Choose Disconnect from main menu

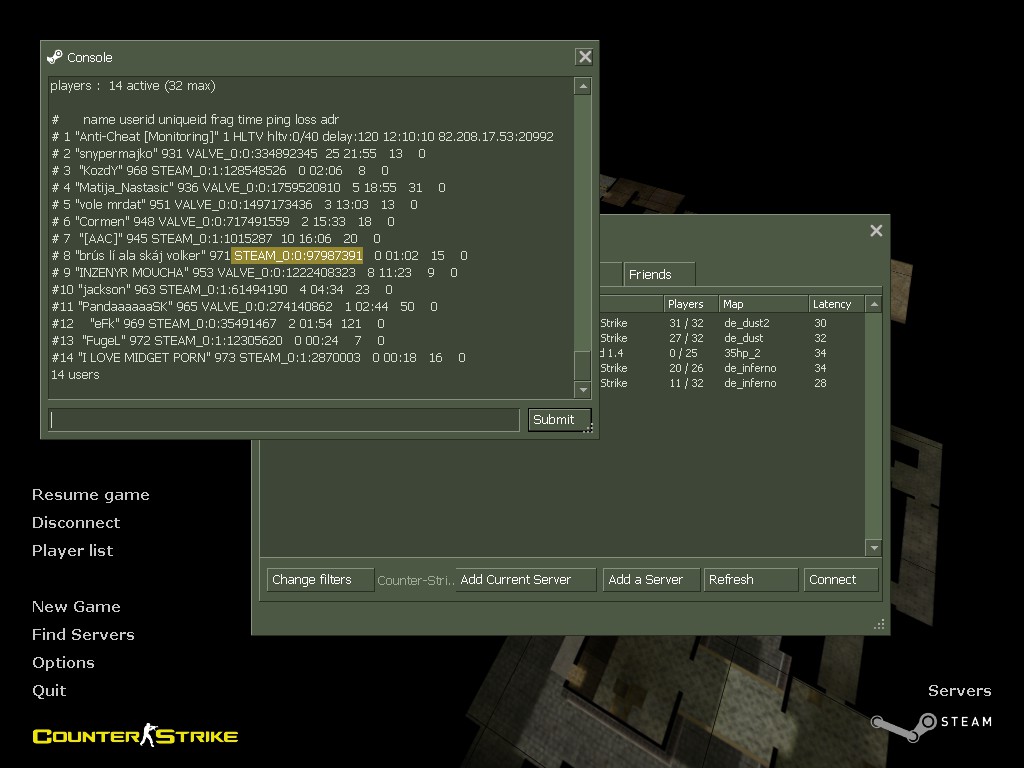(76, 522)
